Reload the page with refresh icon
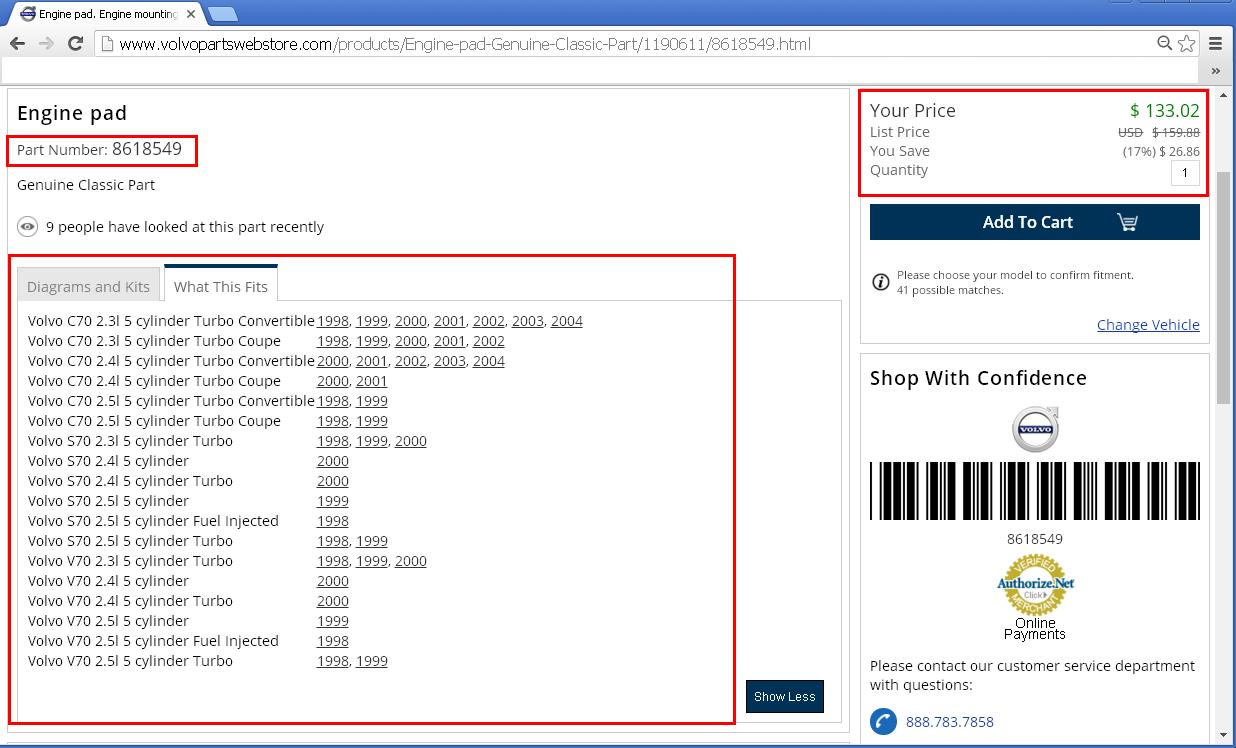The height and width of the screenshot is (748, 1236). click(x=75, y=44)
